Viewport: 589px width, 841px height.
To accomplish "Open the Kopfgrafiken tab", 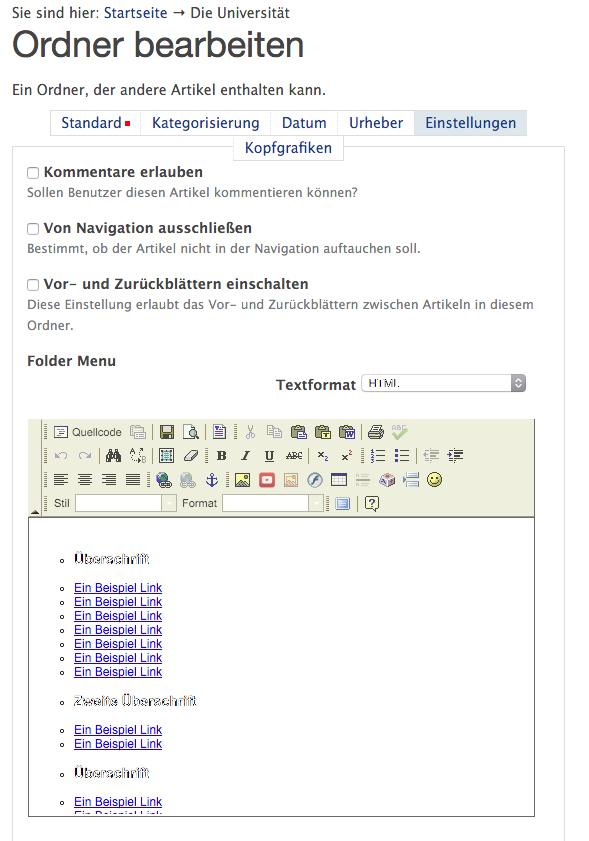I will (x=289, y=147).
